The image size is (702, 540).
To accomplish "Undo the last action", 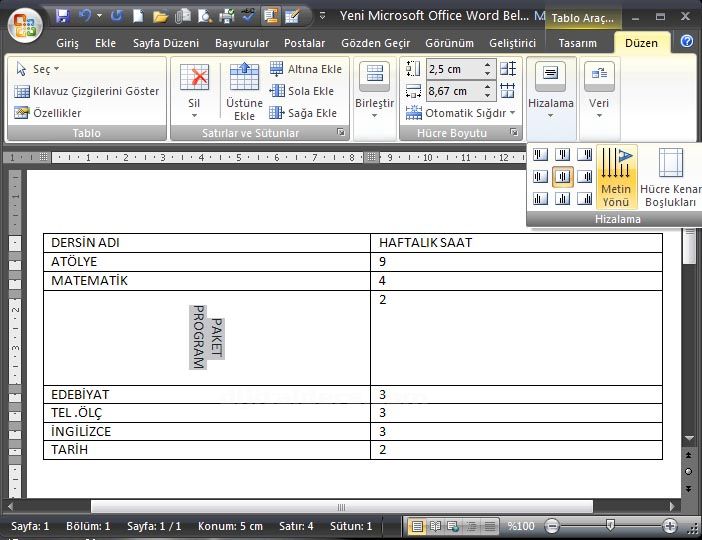I will [84, 16].
